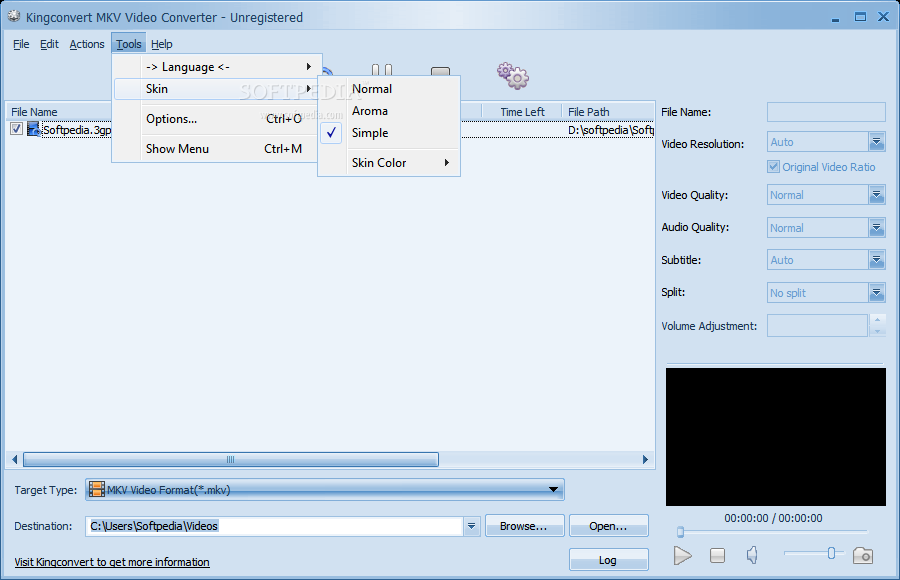
Task: Click scrollbar right arrow
Action: click(x=645, y=459)
